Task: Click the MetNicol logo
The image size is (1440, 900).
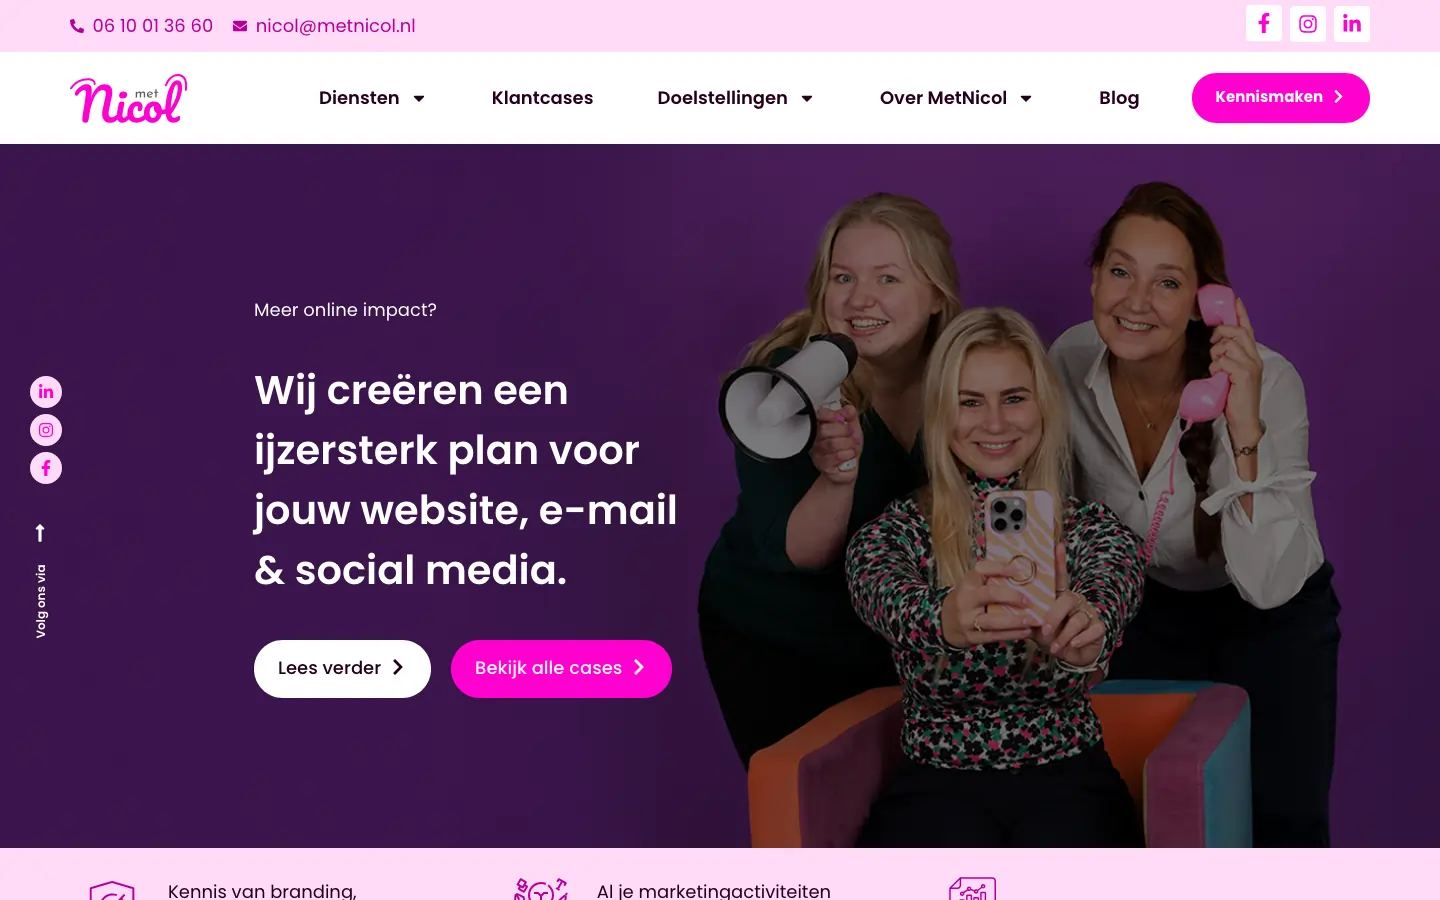Action: coord(129,98)
